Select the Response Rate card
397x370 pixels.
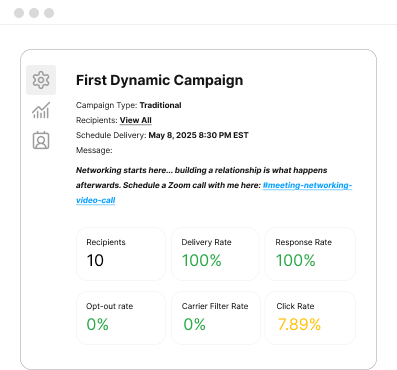point(310,254)
